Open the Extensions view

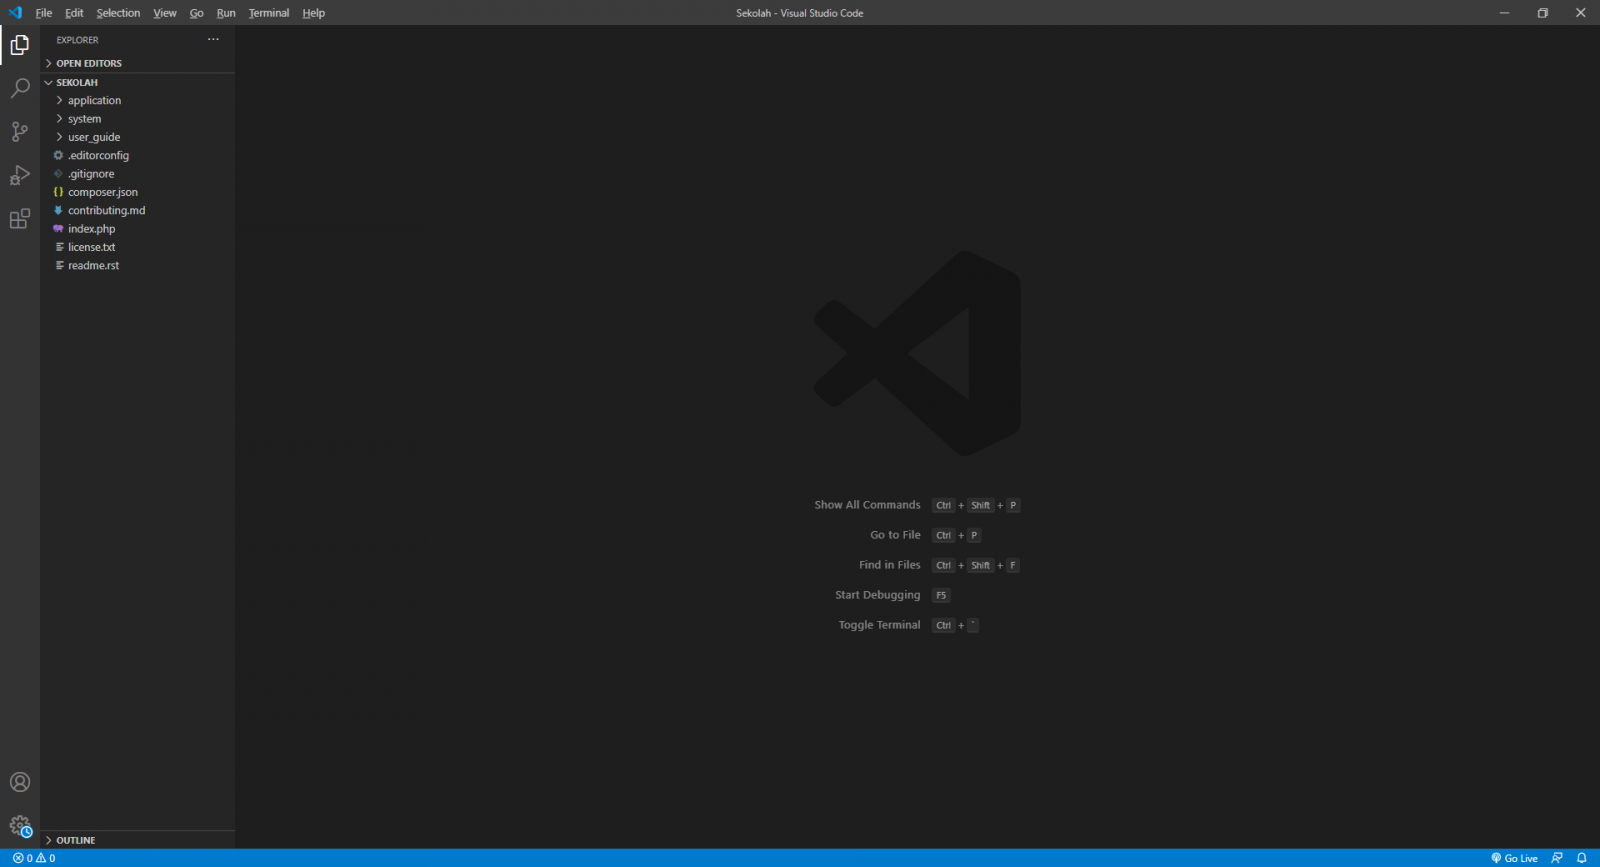[x=20, y=219]
